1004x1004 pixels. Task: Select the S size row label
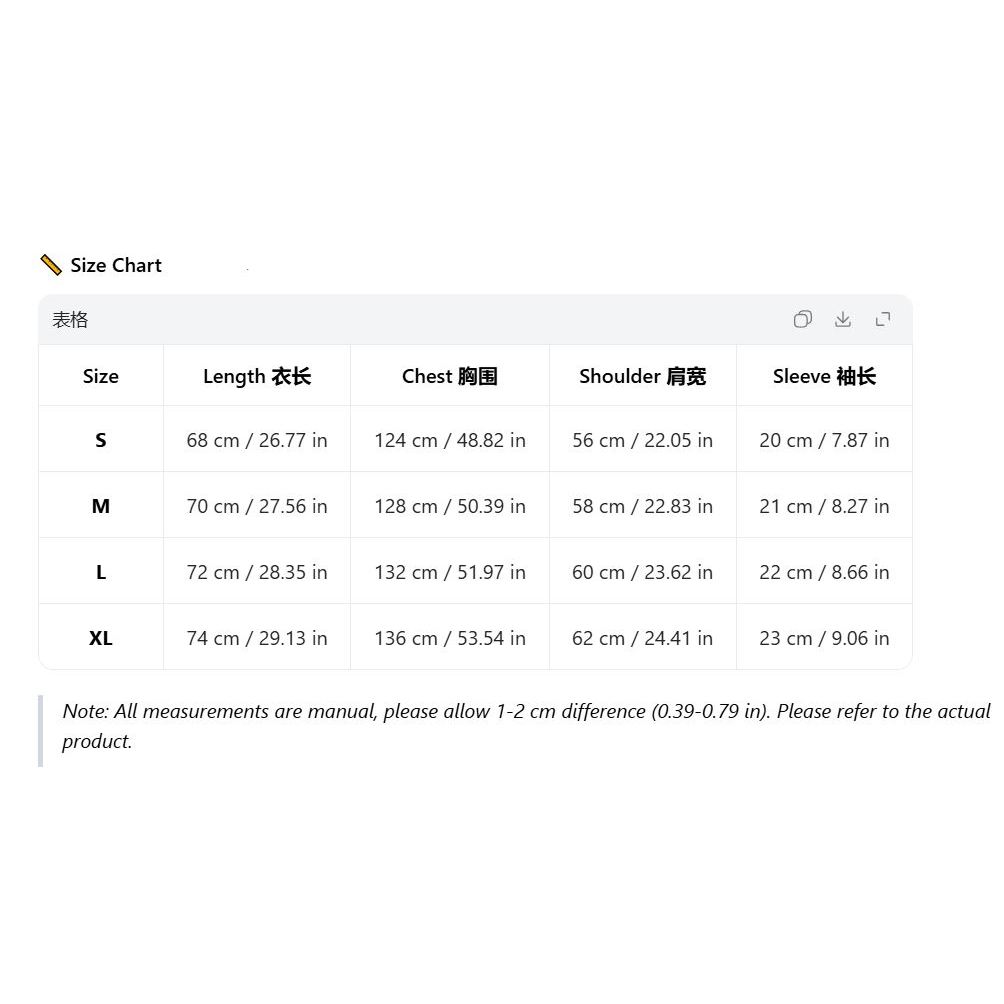point(101,440)
